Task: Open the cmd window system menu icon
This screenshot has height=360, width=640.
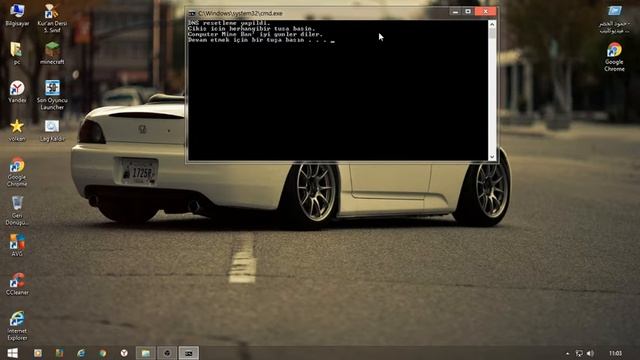Action: 192,13
